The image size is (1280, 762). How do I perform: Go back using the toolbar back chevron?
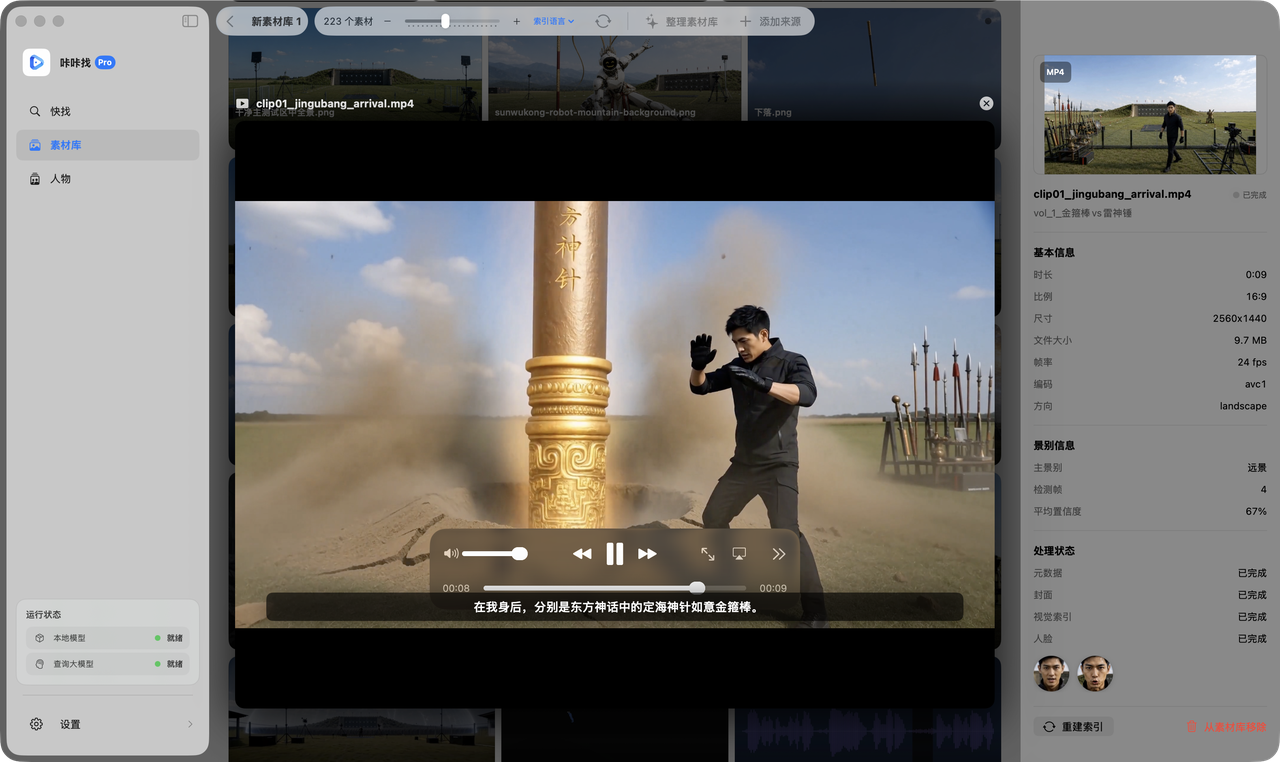(x=231, y=21)
